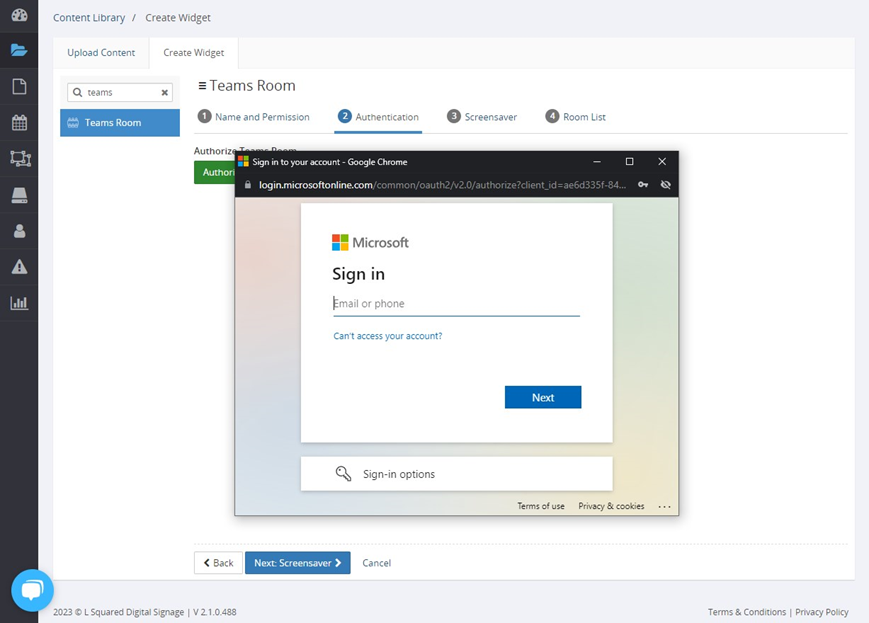Open Terms of use in popup
This screenshot has height=623, width=869.
click(541, 506)
